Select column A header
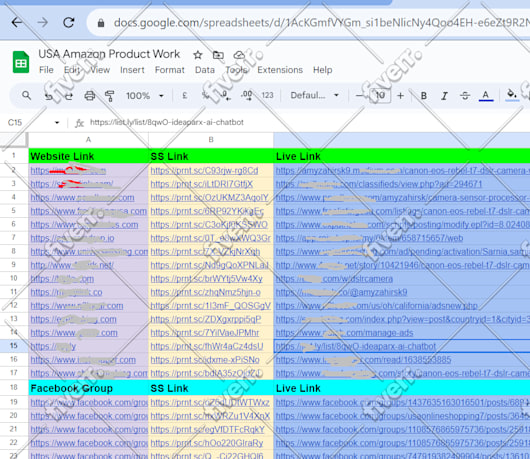The image size is (530, 459). click(88, 140)
